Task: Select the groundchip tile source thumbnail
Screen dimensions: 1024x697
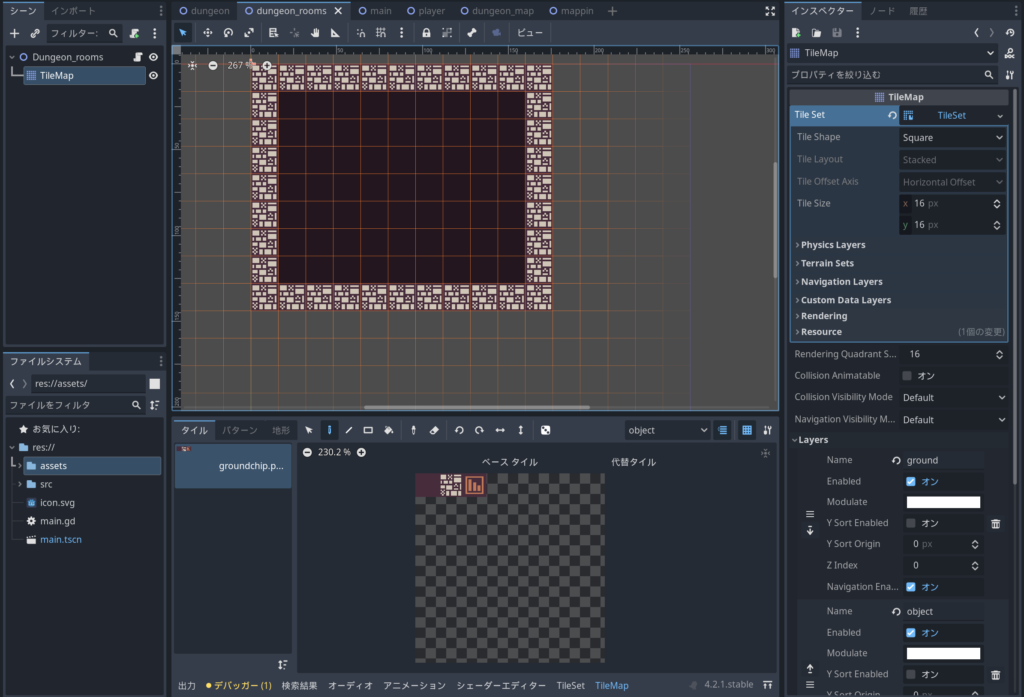Action: click(233, 467)
